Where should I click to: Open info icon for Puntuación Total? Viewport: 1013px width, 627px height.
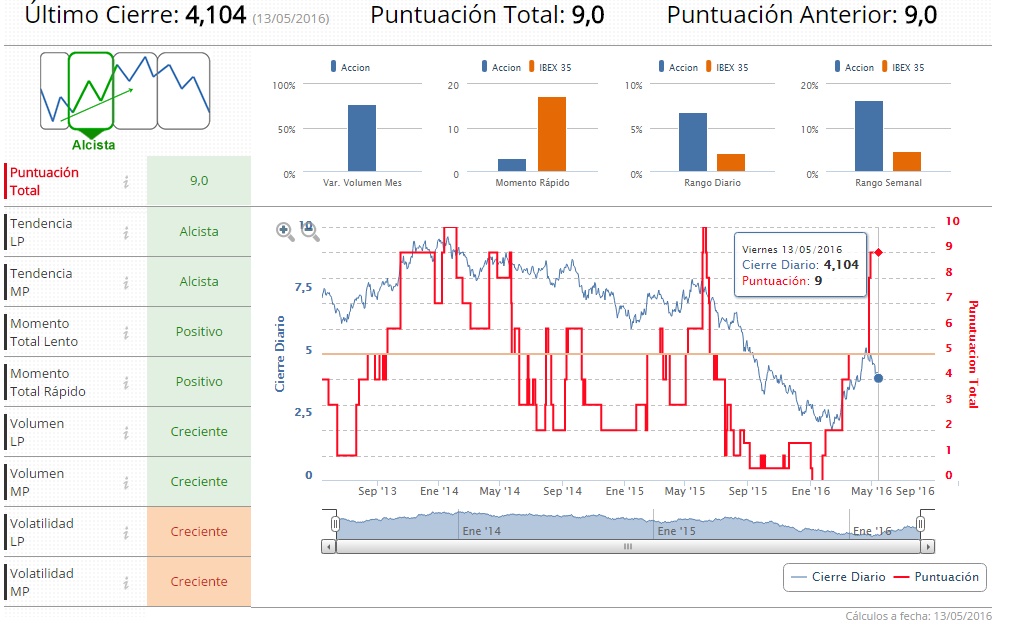tap(126, 182)
